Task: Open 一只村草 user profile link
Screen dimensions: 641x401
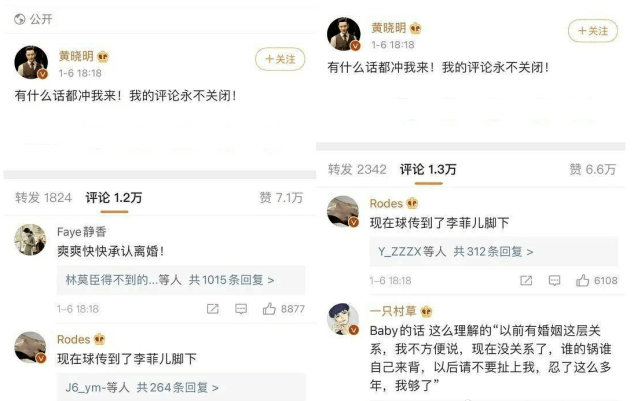Action: pyautogui.click(x=393, y=311)
